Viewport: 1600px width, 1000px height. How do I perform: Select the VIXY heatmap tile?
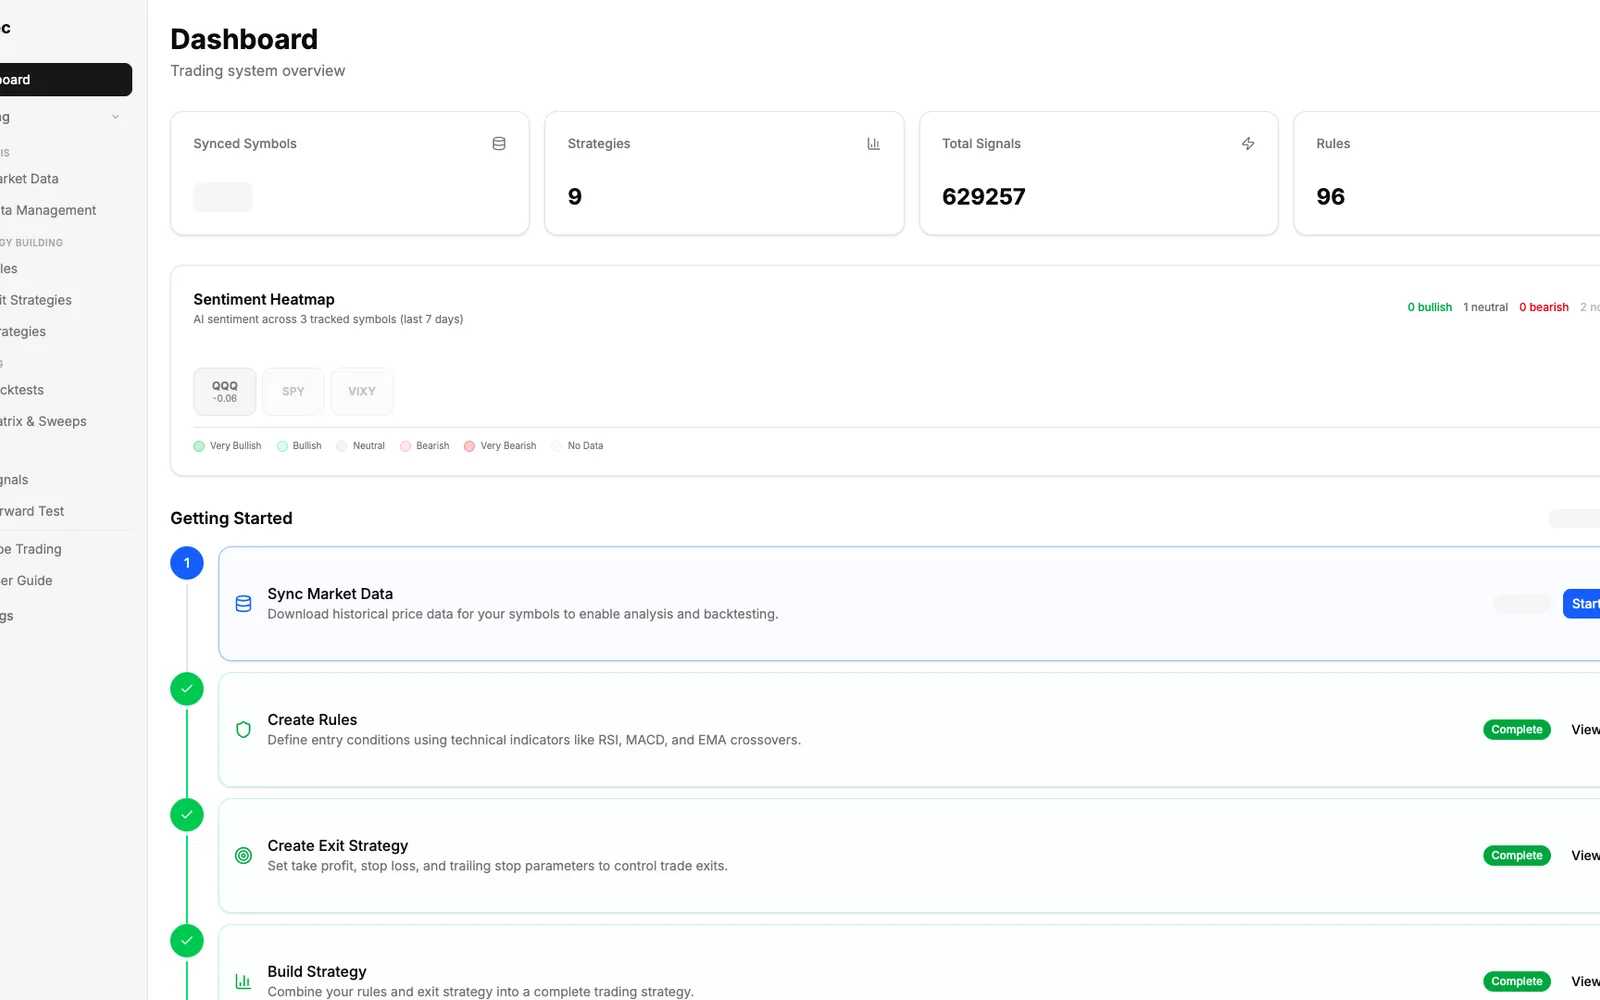pos(362,392)
